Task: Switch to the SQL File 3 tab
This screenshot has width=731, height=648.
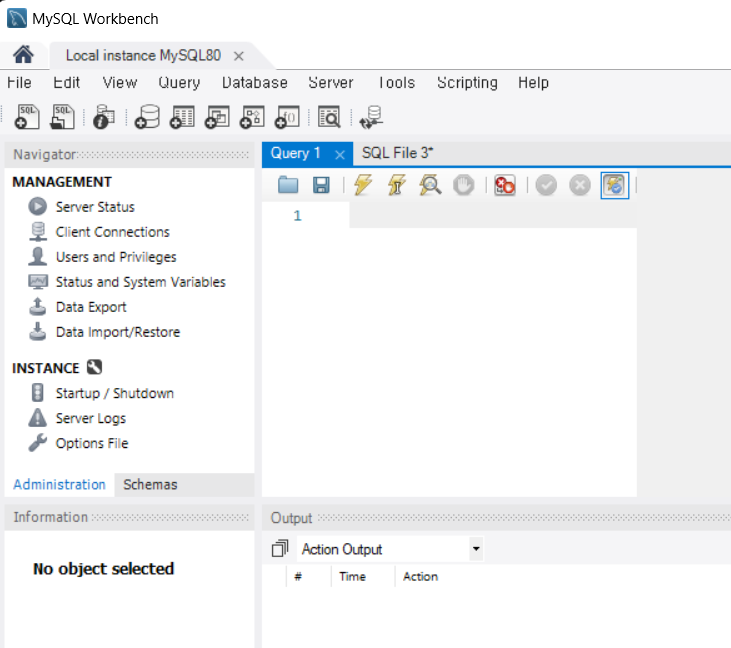Action: 397,153
